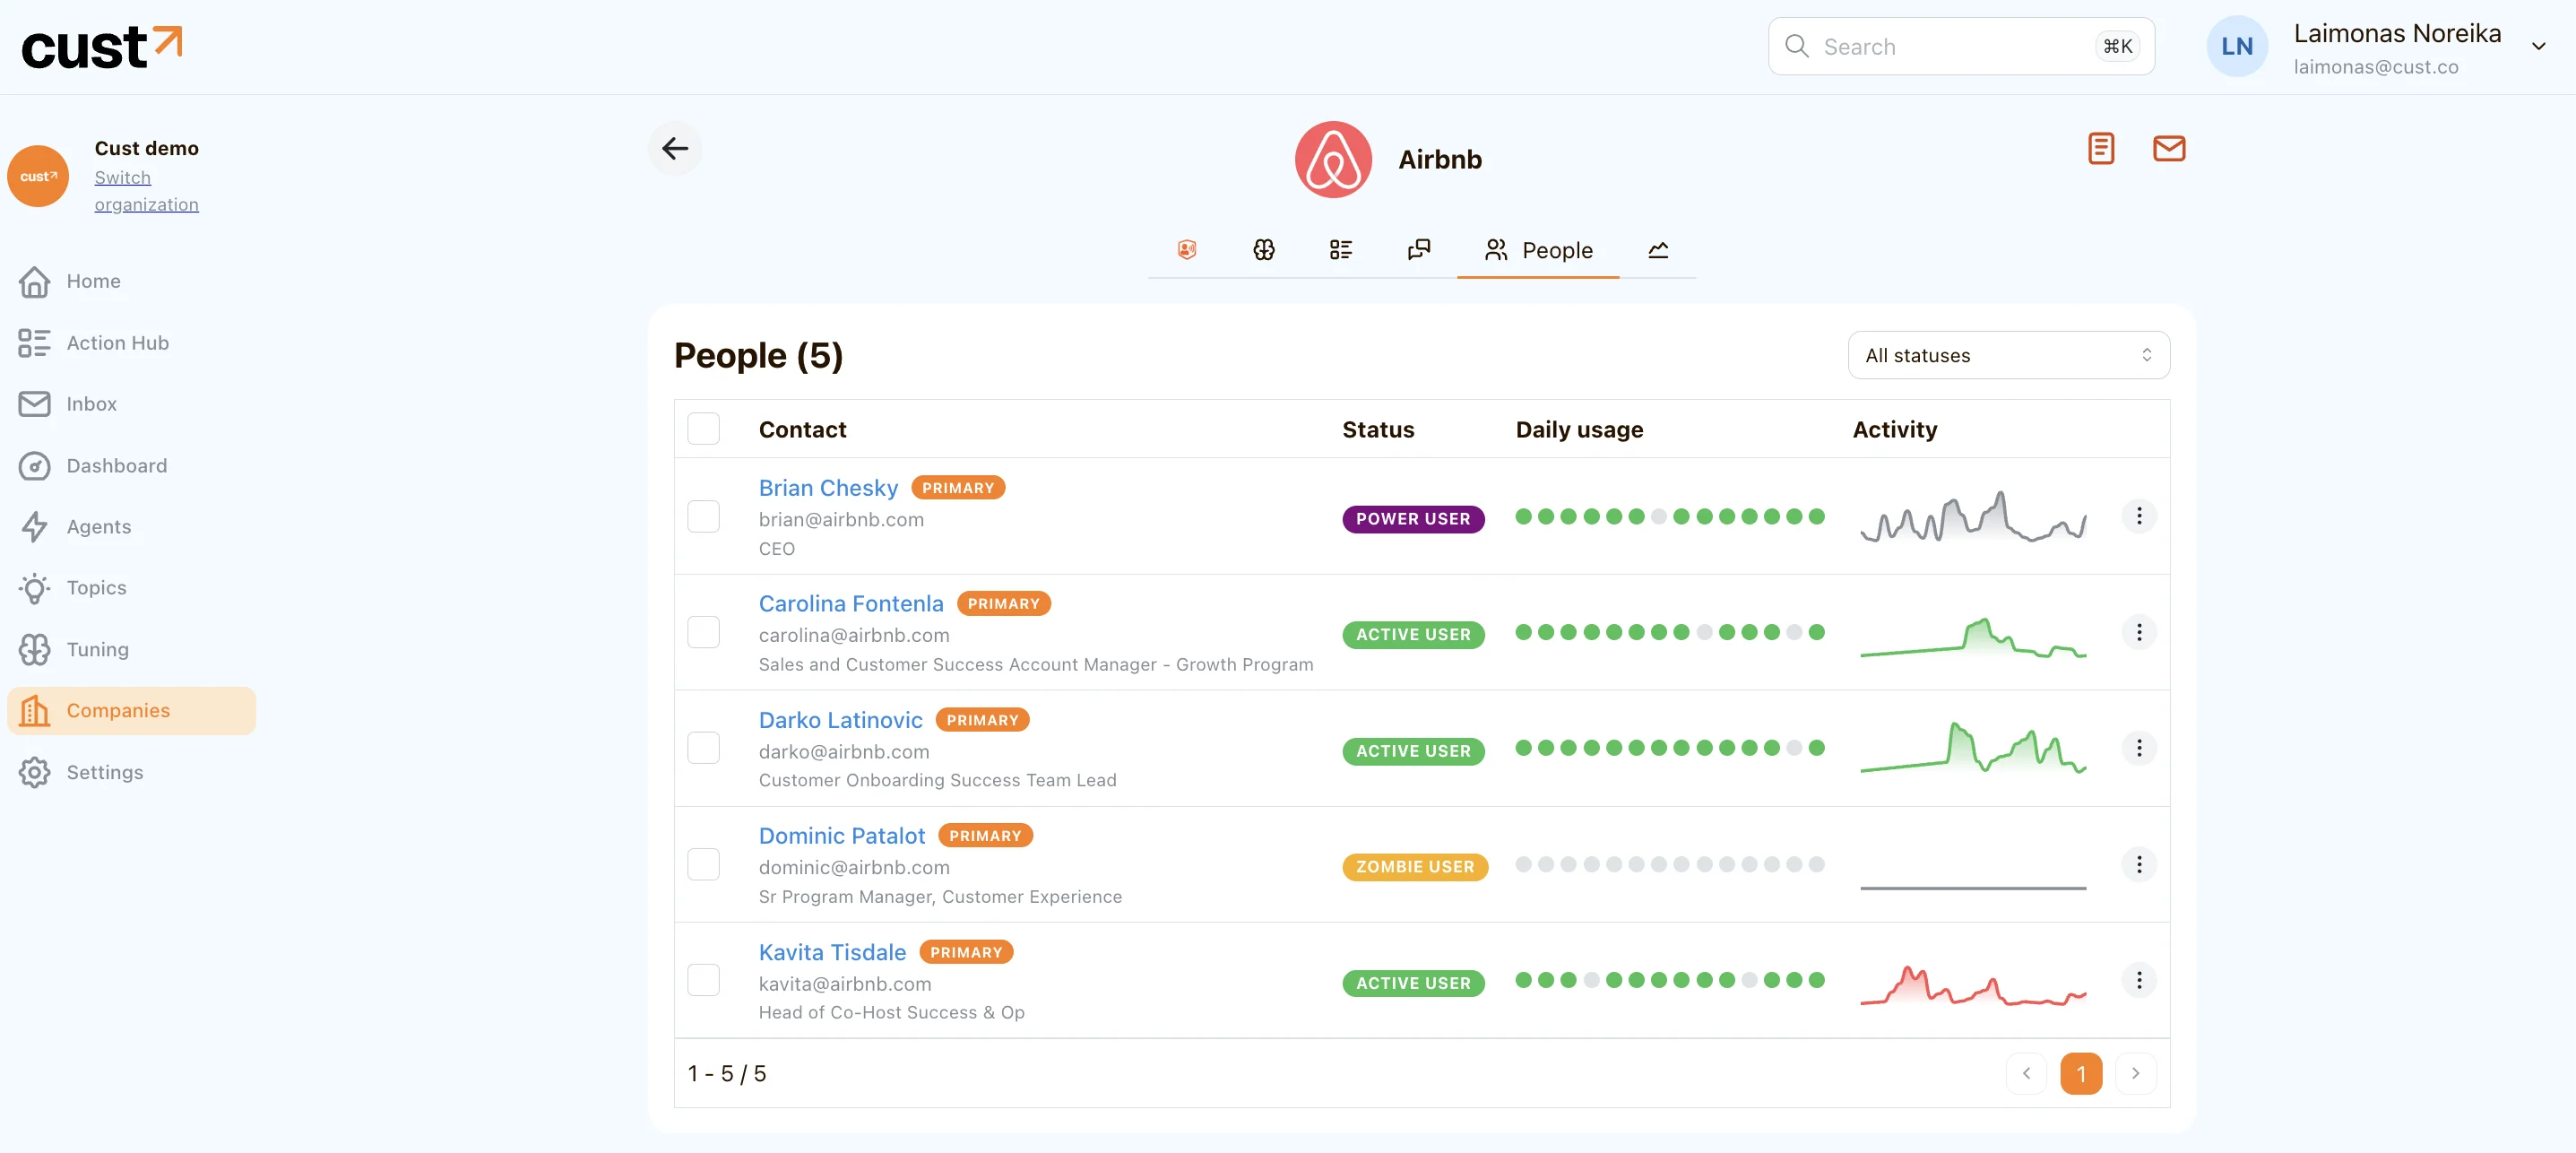Click the Agents lightning icon
This screenshot has height=1153, width=2576.
[34, 527]
